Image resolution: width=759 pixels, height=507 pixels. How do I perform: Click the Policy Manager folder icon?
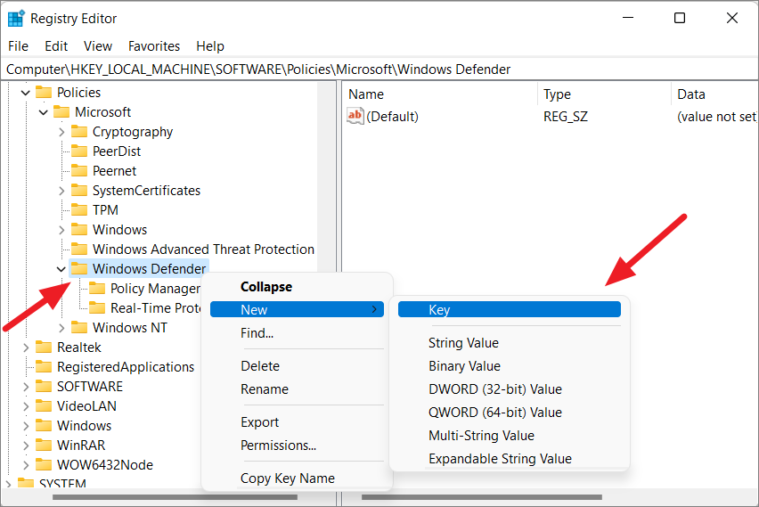(x=97, y=288)
